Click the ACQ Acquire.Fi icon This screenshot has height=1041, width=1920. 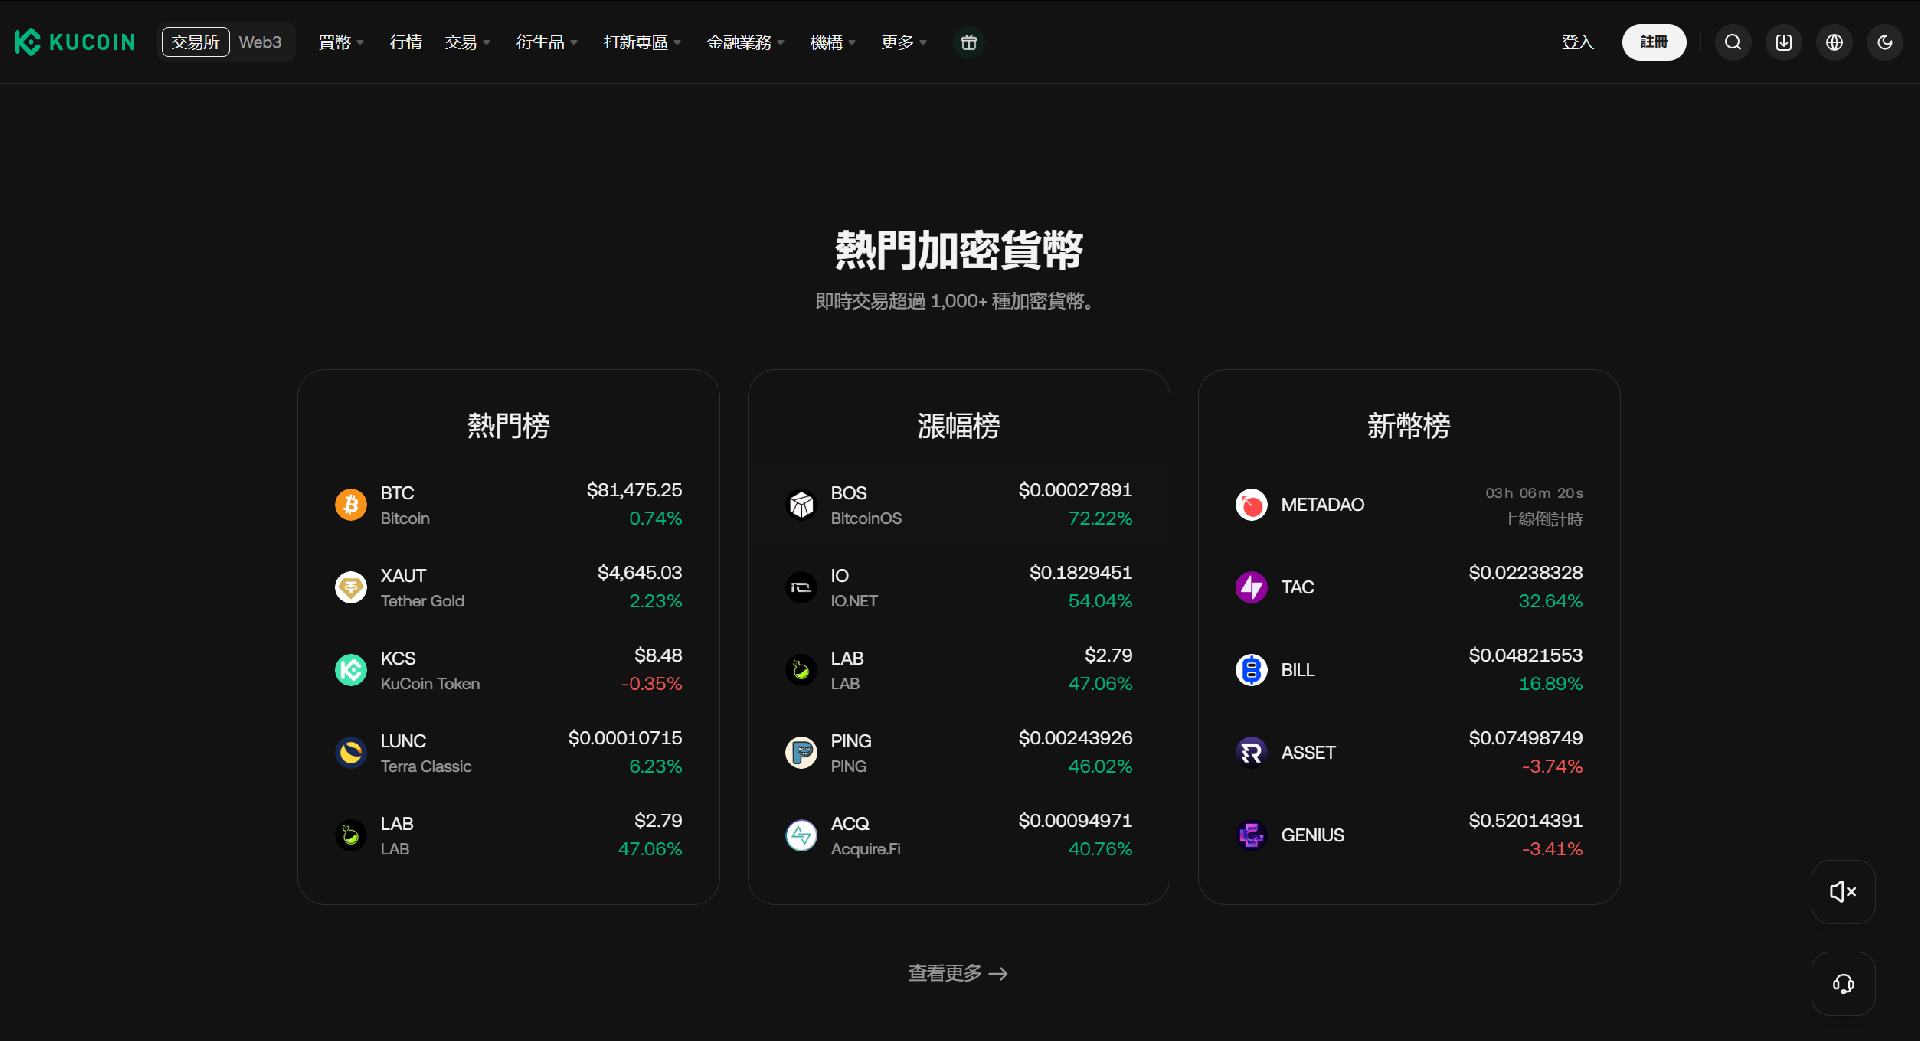[801, 835]
